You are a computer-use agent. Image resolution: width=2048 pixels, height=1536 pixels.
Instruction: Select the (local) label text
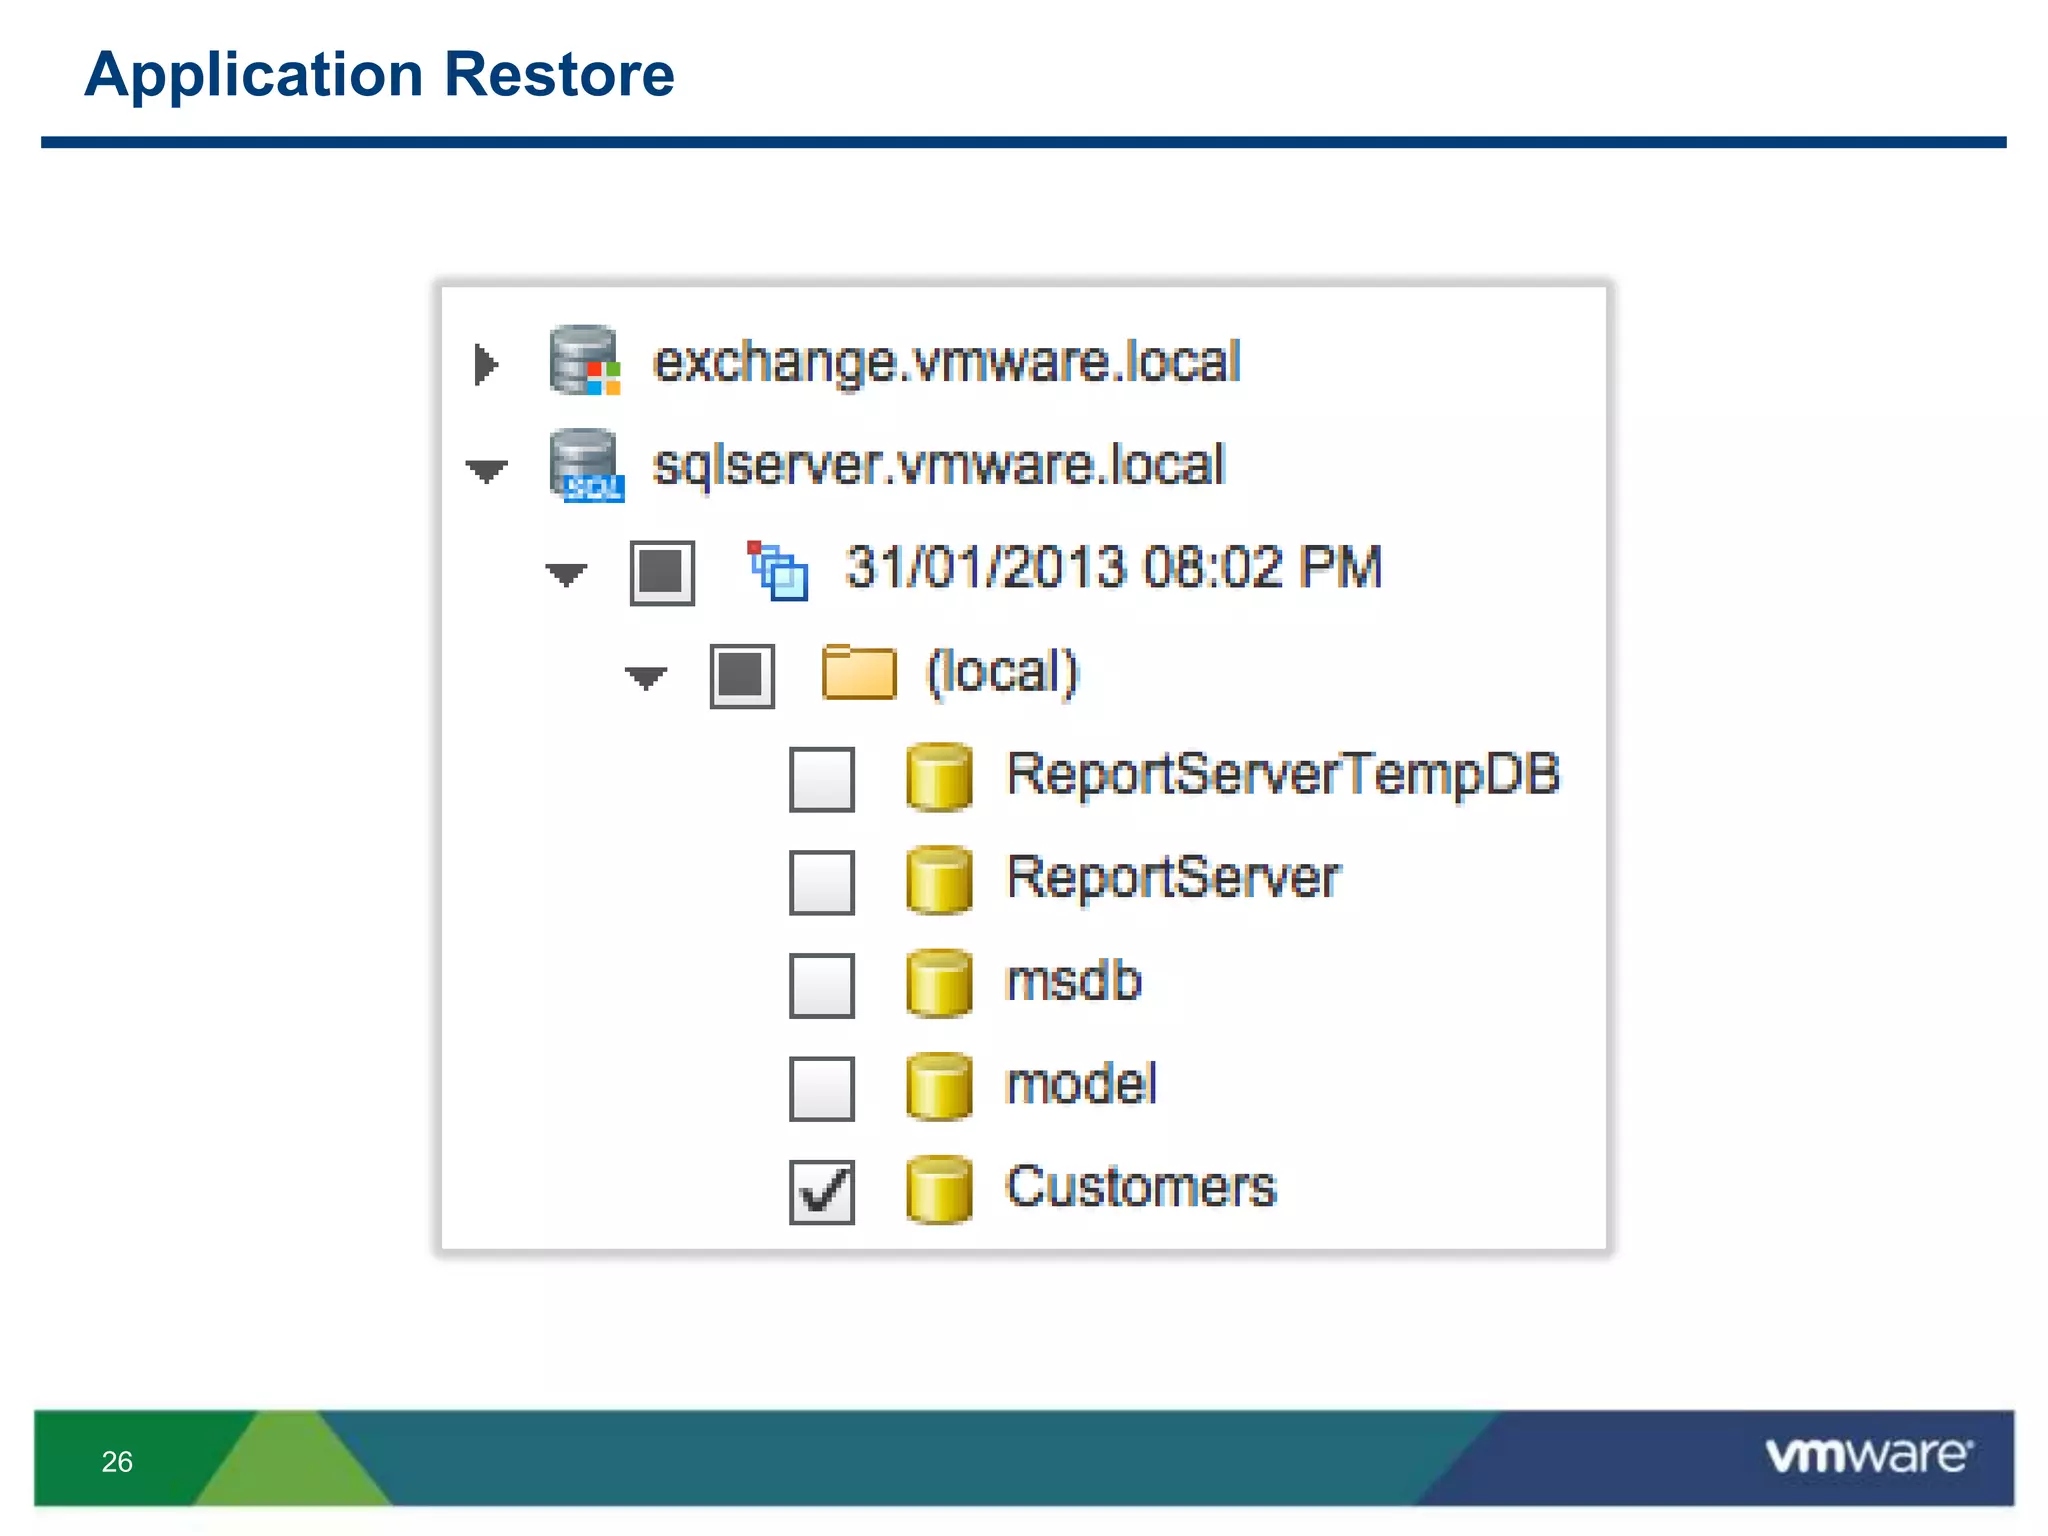[1003, 672]
